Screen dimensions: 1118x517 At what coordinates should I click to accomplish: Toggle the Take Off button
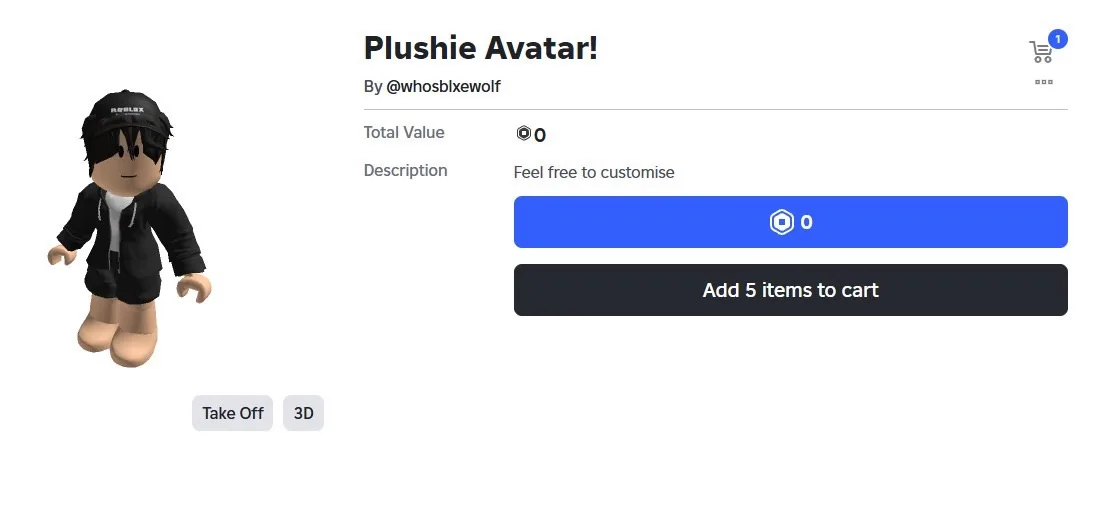[x=232, y=413]
